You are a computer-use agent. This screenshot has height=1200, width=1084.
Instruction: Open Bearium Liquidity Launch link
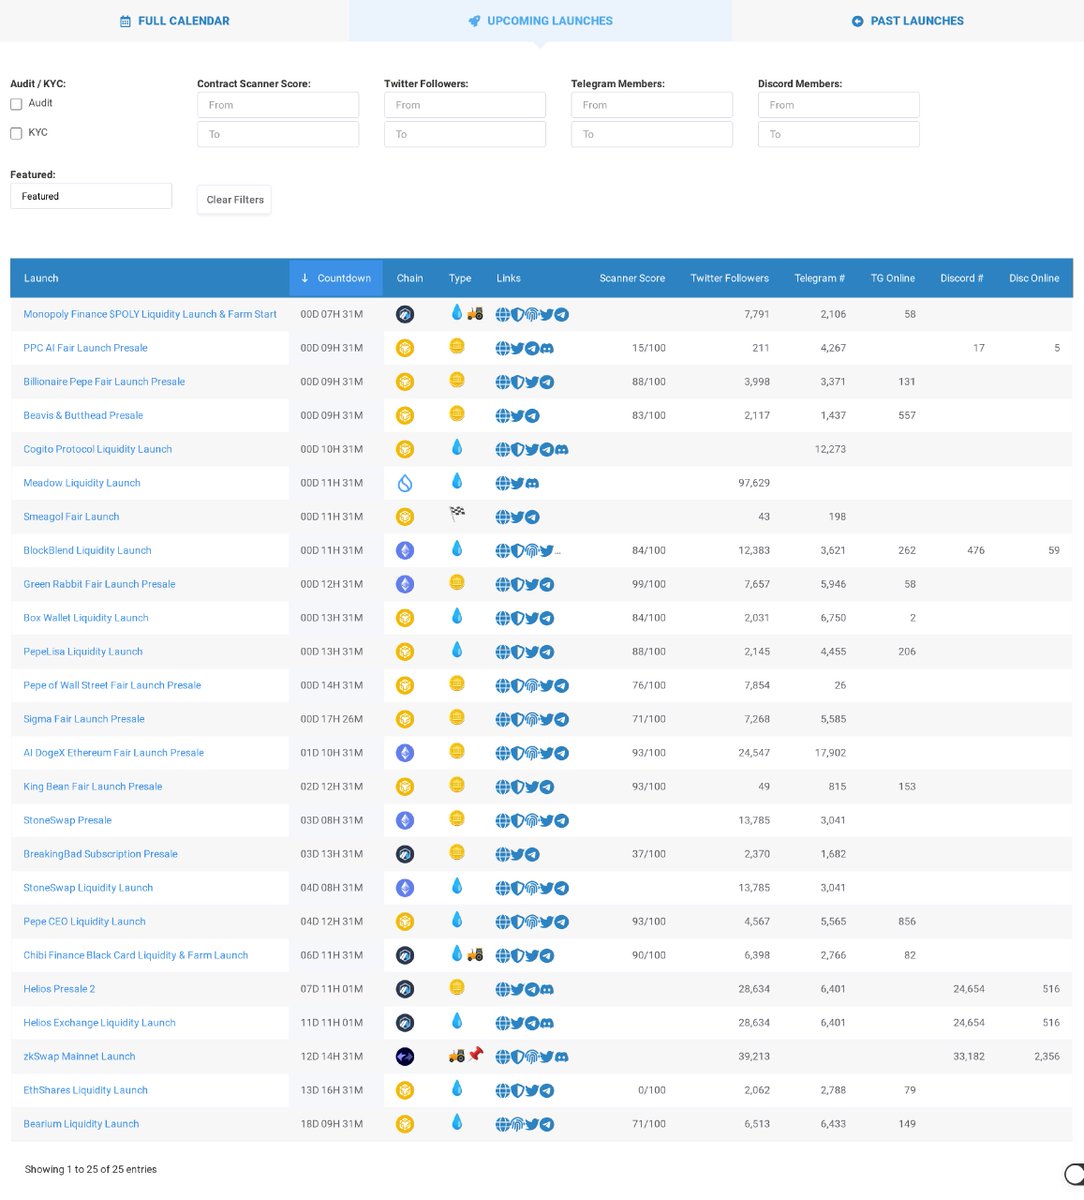(81, 1124)
